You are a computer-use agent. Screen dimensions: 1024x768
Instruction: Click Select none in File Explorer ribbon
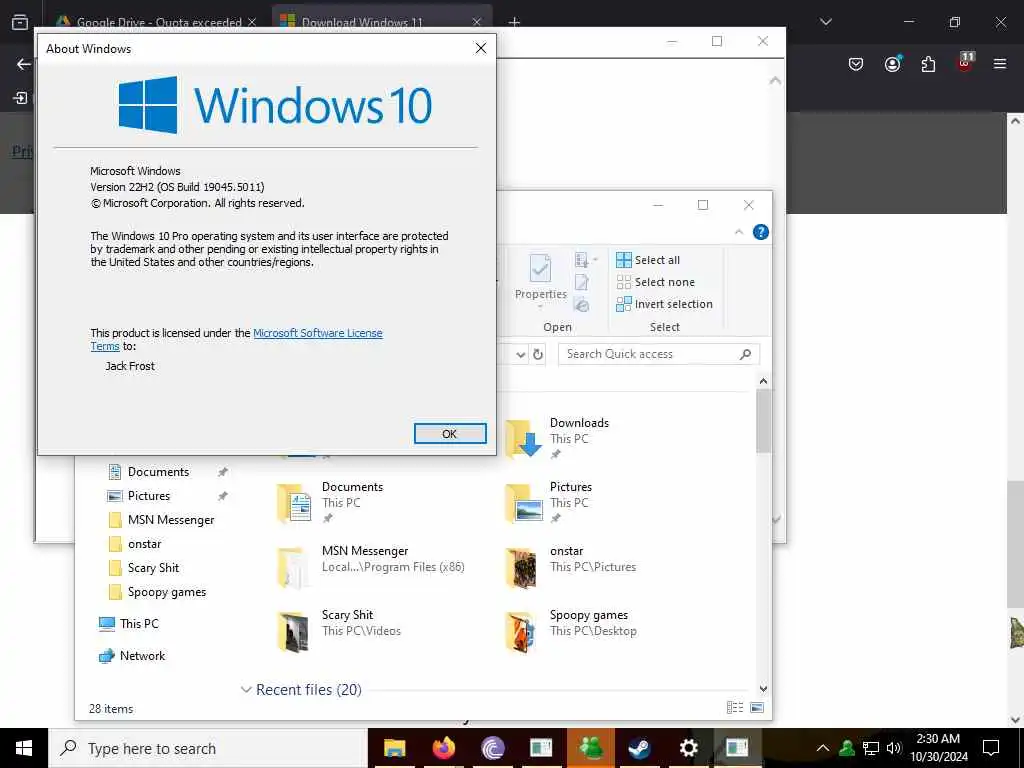[x=656, y=282]
